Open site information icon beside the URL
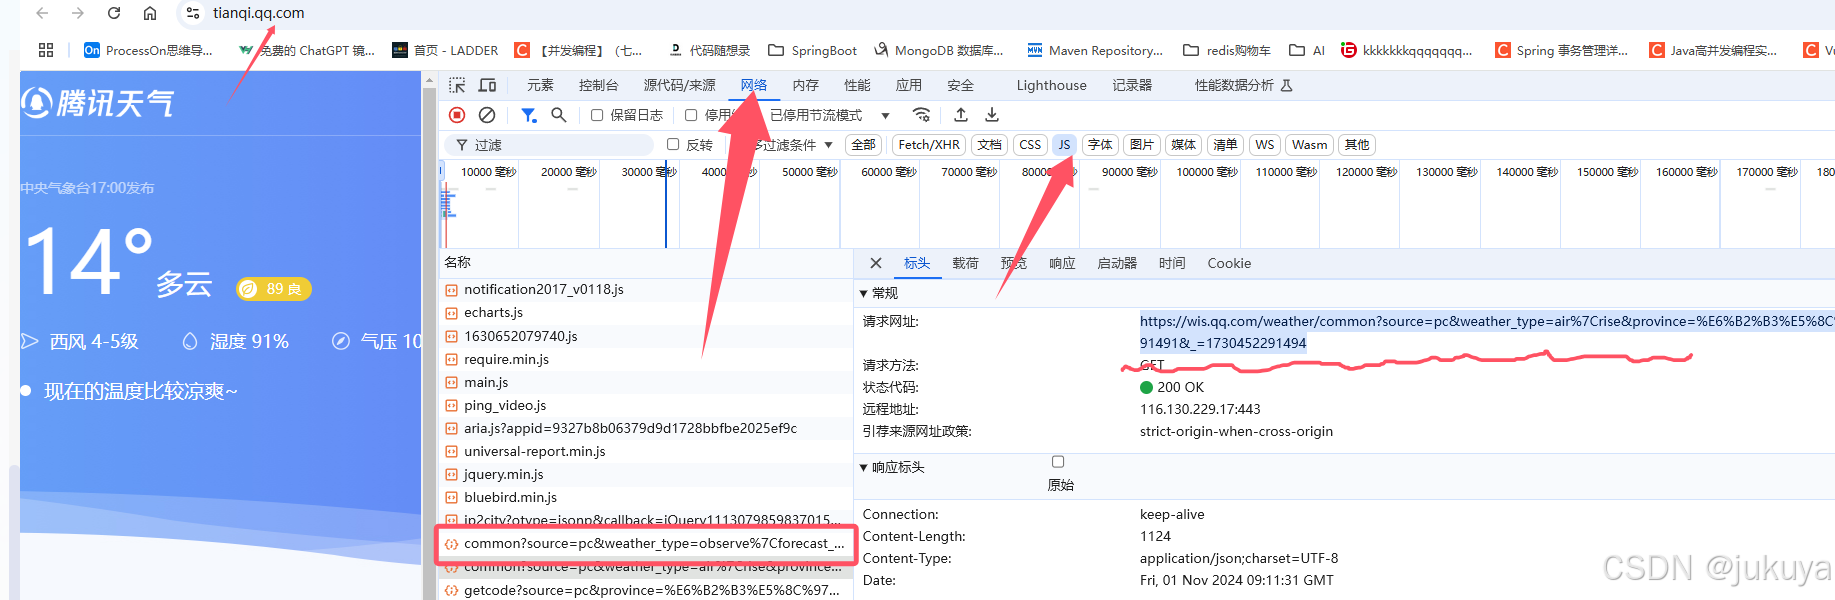 193,13
